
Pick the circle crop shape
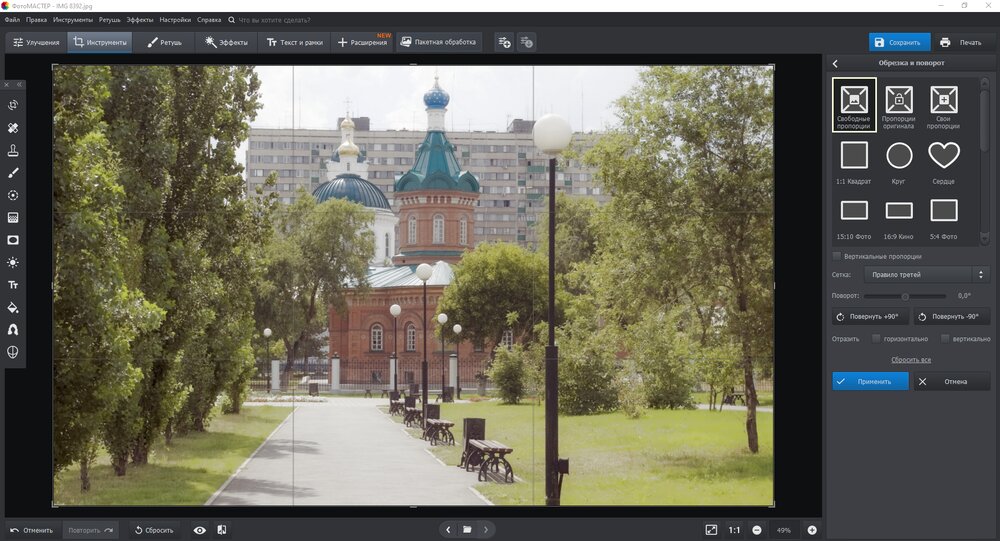coord(899,156)
